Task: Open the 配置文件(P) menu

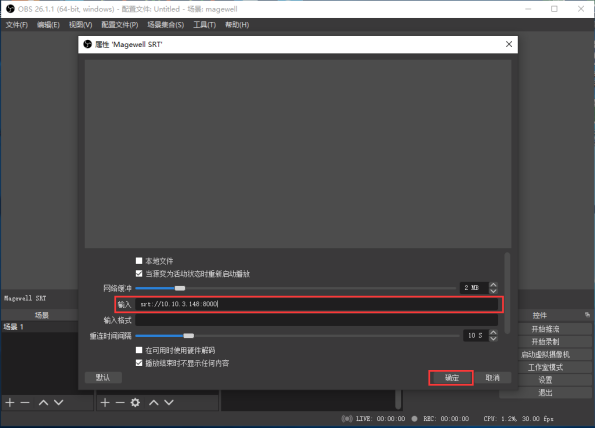Action: point(120,25)
